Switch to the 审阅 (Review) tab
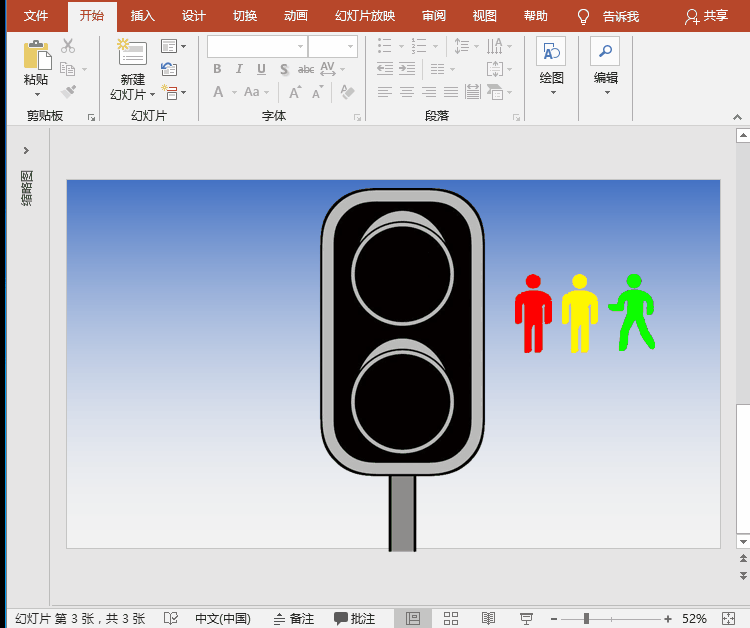Image resolution: width=750 pixels, height=628 pixels. point(434,16)
